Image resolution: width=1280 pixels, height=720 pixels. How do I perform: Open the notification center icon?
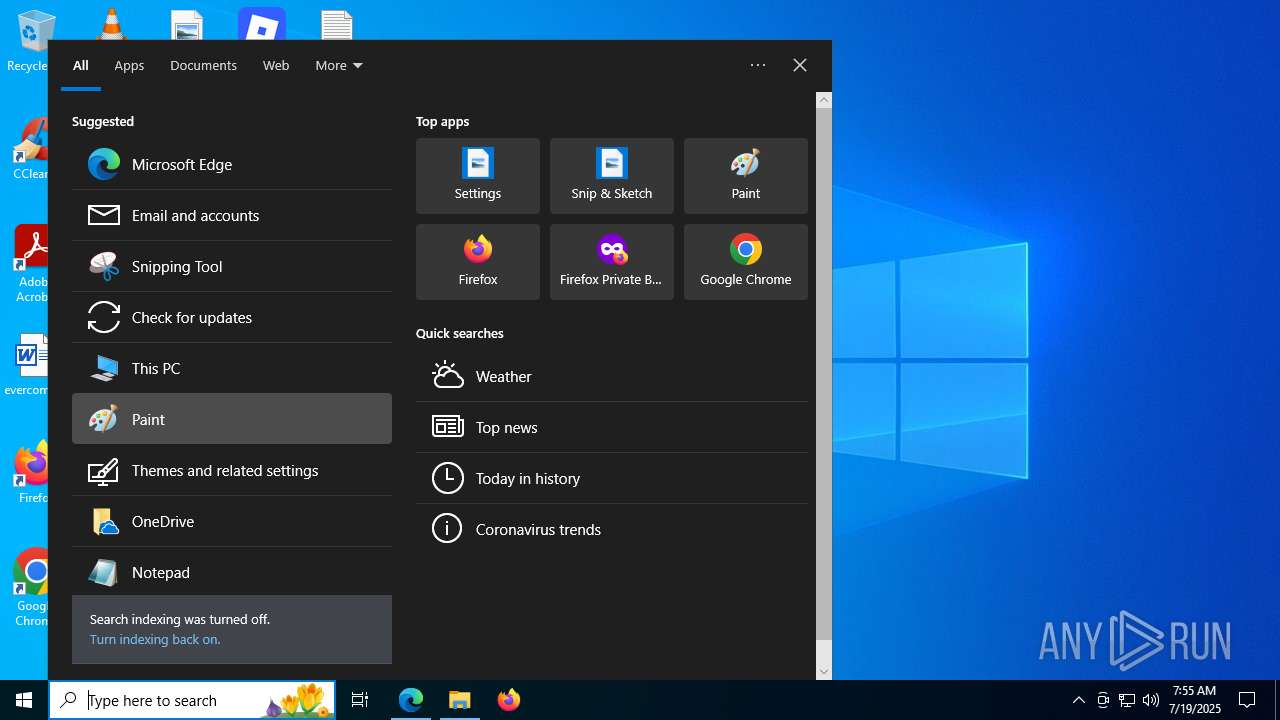(x=1247, y=700)
